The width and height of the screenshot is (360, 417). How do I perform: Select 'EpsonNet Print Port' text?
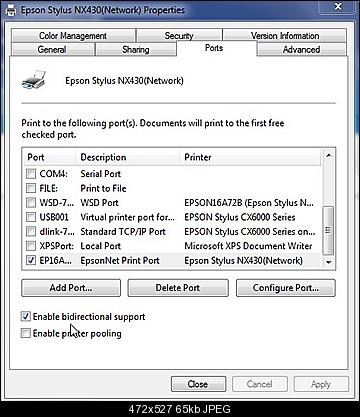120,261
